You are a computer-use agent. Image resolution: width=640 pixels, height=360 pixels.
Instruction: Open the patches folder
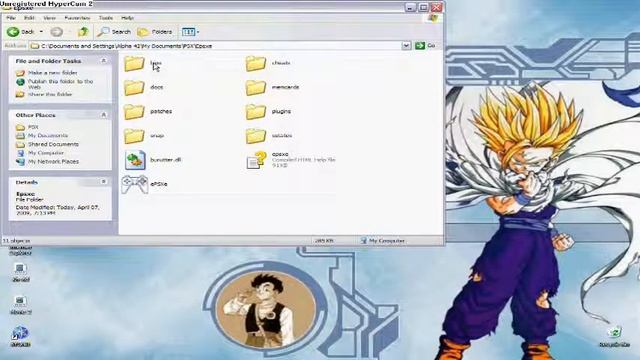134,111
